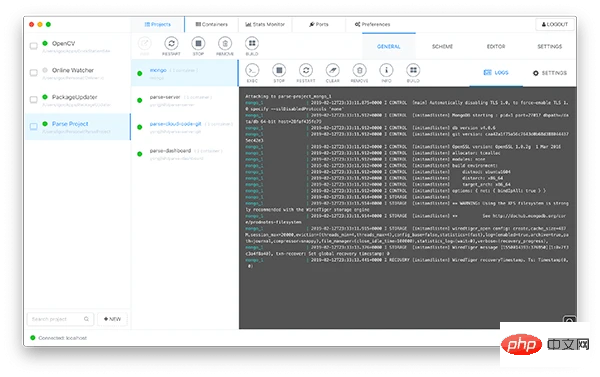The height and width of the screenshot is (377, 600).
Task: Select the General sub-tab
Action: coord(389,46)
